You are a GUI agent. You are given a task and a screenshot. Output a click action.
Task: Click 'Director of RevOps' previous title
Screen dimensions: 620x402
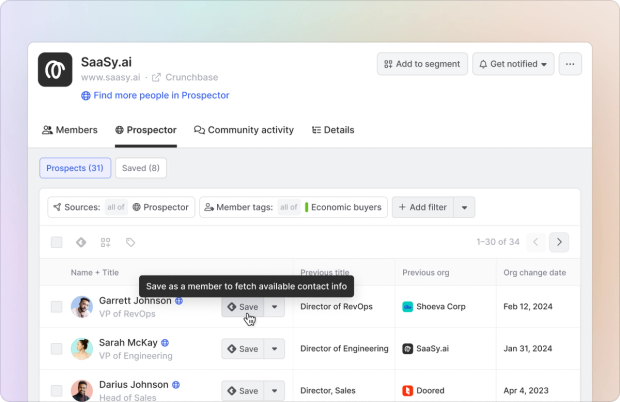tap(336, 307)
